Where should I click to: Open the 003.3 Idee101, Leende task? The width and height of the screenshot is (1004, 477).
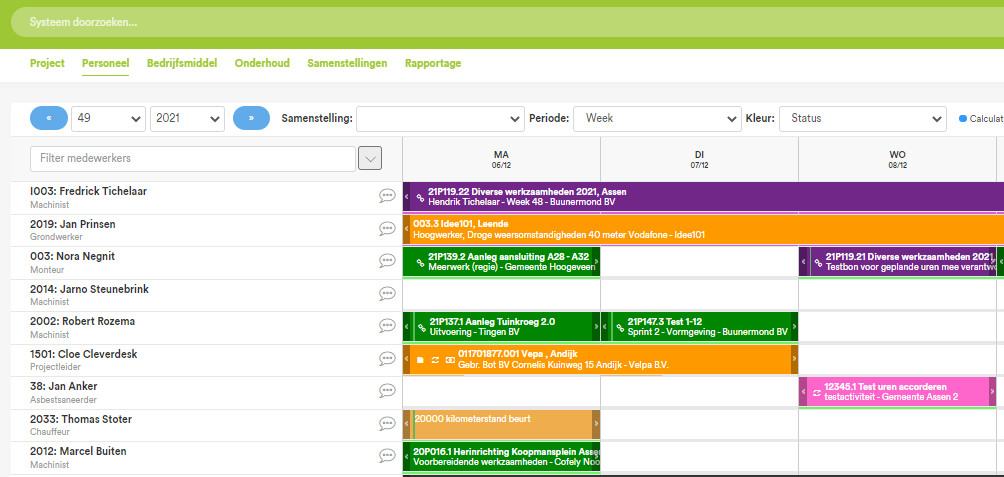coord(703,229)
